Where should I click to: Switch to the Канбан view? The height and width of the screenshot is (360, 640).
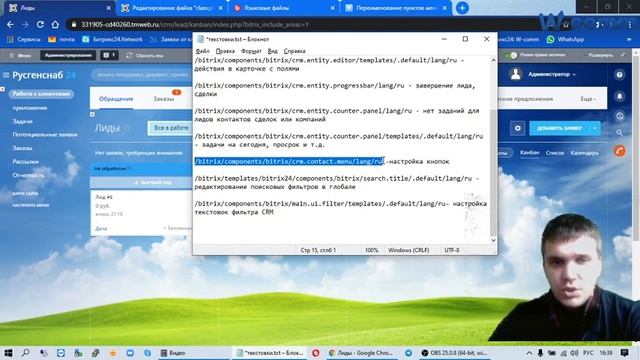[529, 152]
